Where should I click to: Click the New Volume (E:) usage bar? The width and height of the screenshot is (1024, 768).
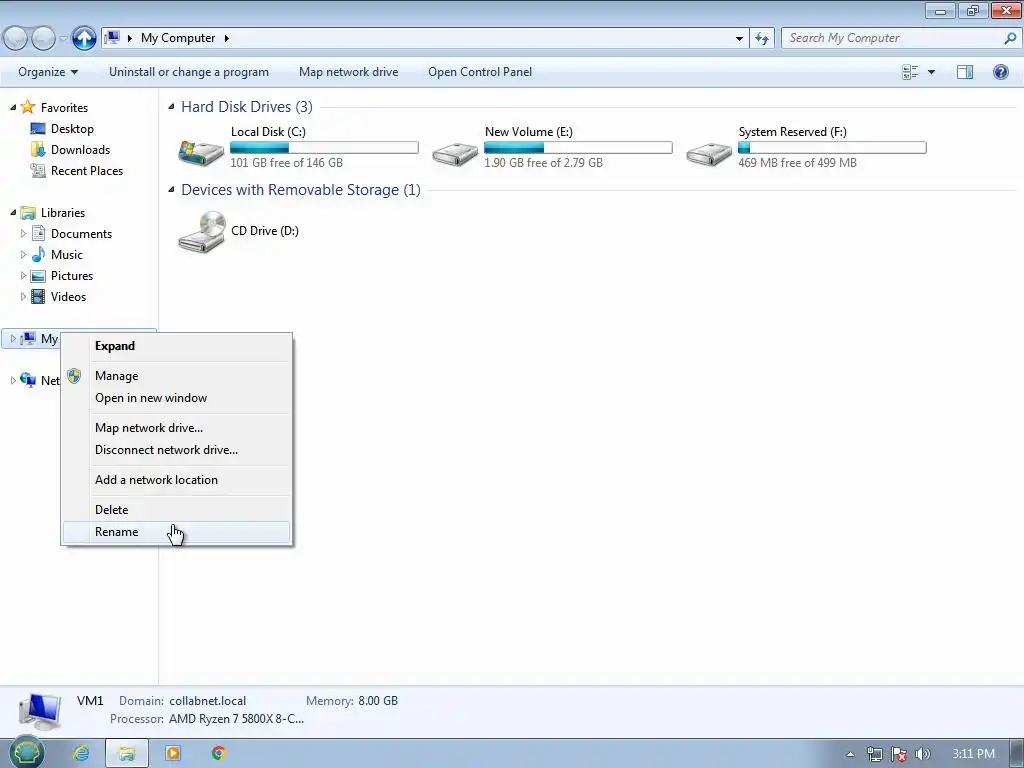pyautogui.click(x=578, y=148)
